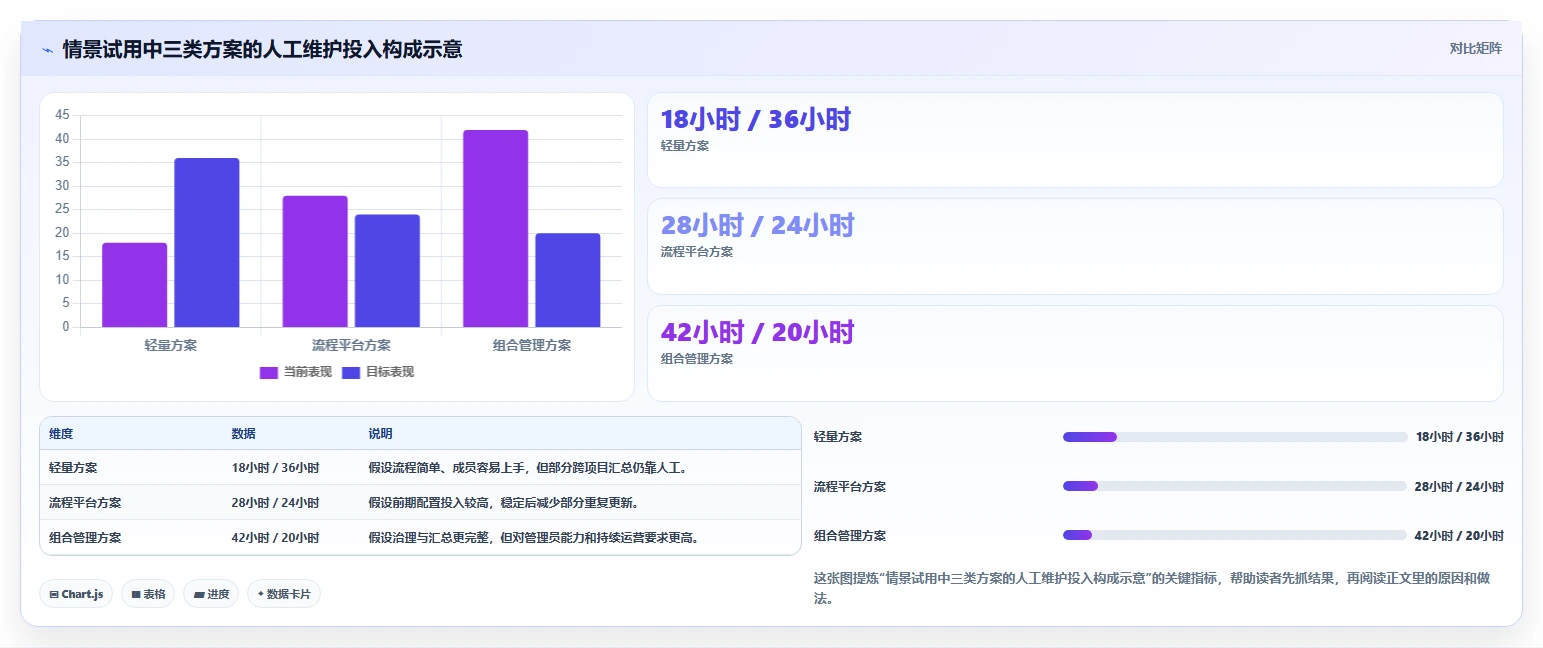Click 28小时 / 24小时 value after progress bar
The width and height of the screenshot is (1543, 648).
click(x=1459, y=487)
